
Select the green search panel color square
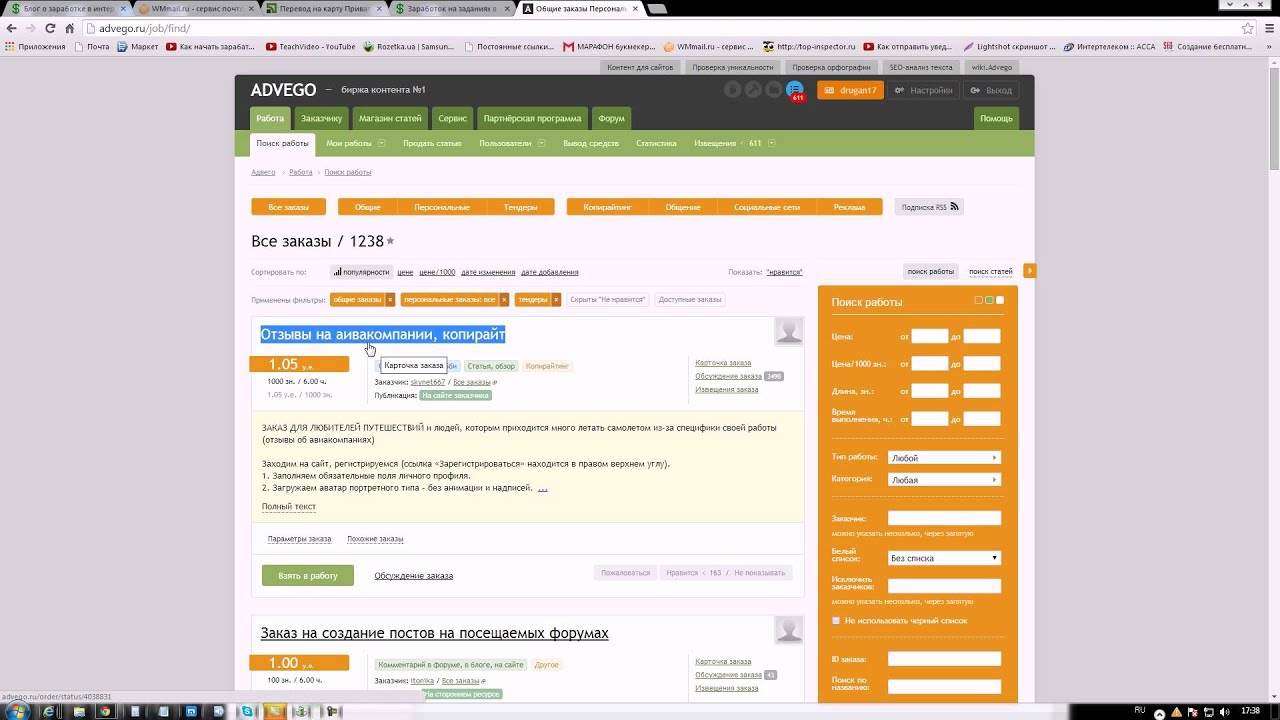pyautogui.click(x=989, y=300)
